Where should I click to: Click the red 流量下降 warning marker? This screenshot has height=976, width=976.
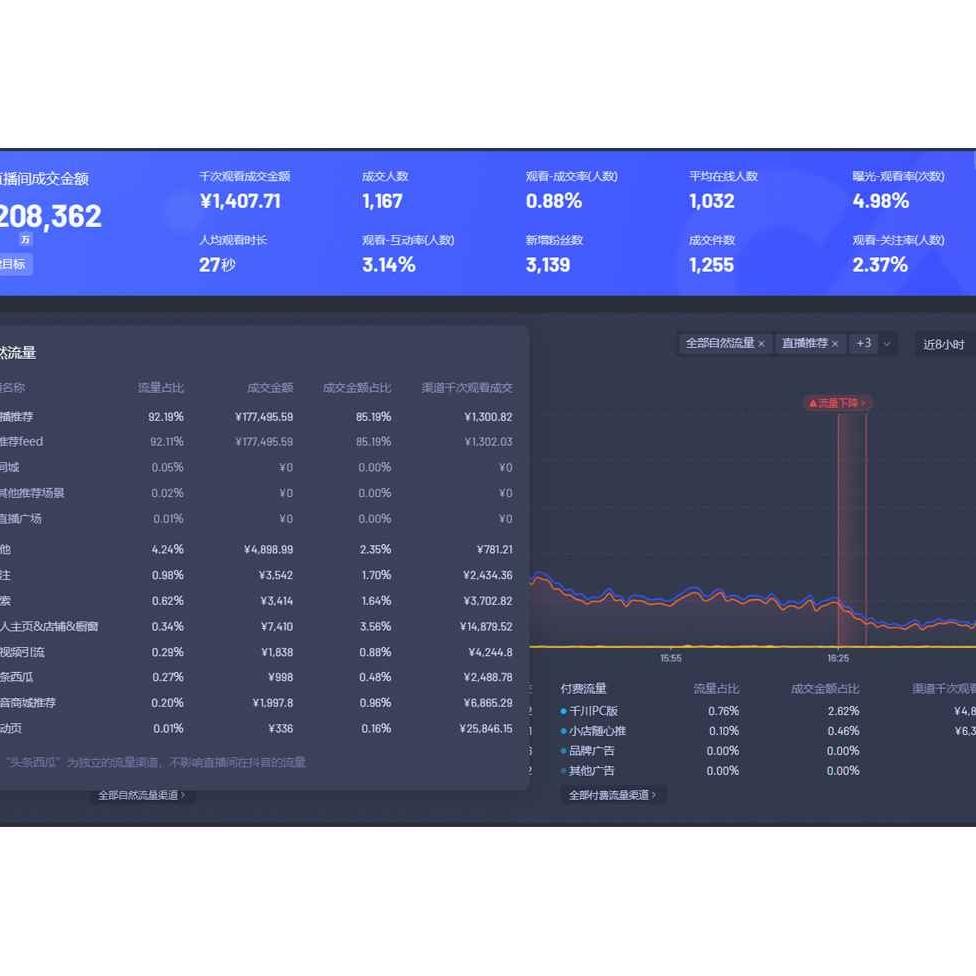[837, 403]
